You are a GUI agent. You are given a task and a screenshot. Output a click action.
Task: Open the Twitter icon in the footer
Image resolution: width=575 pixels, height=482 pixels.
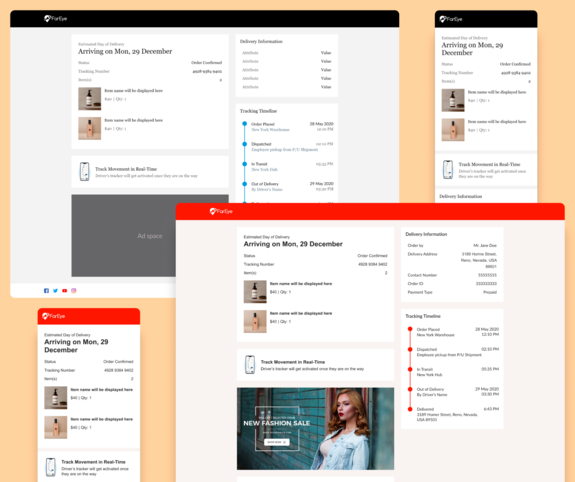(x=55, y=291)
